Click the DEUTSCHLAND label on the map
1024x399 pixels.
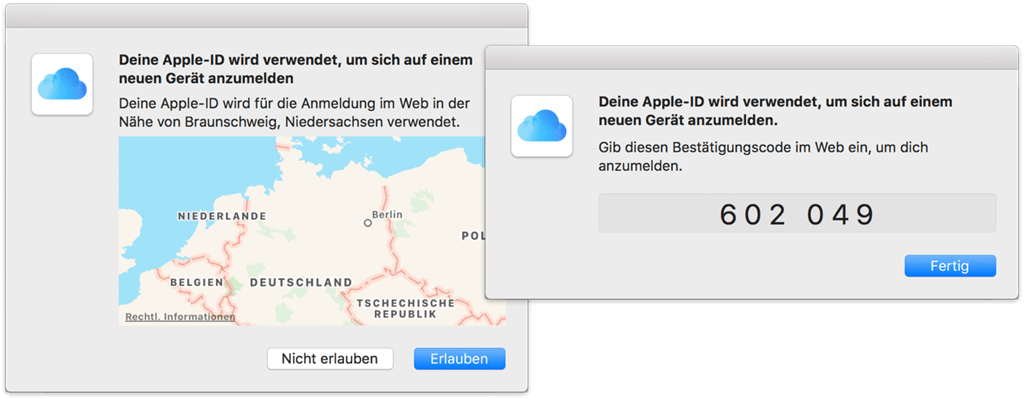pos(301,282)
